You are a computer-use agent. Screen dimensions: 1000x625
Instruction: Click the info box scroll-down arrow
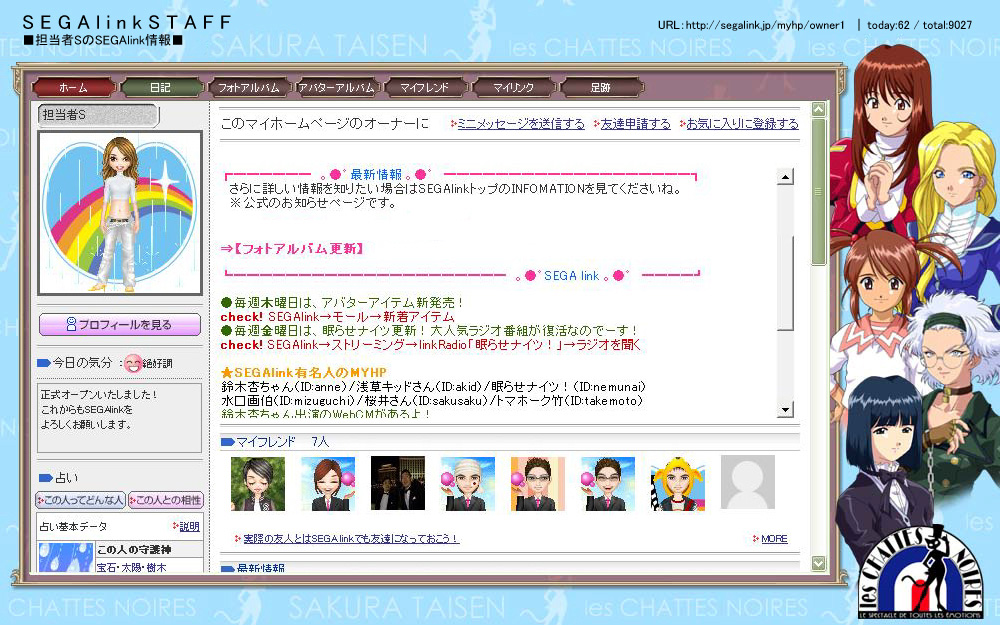(785, 409)
